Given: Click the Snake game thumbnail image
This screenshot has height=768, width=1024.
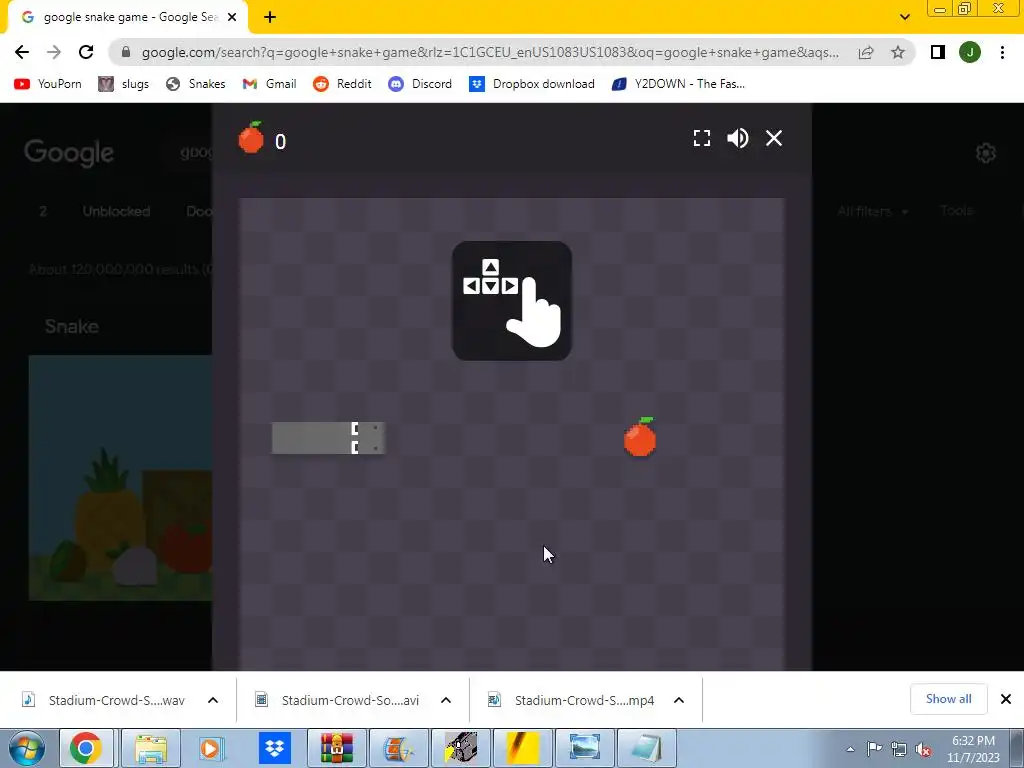Looking at the screenshot, I should pos(120,477).
